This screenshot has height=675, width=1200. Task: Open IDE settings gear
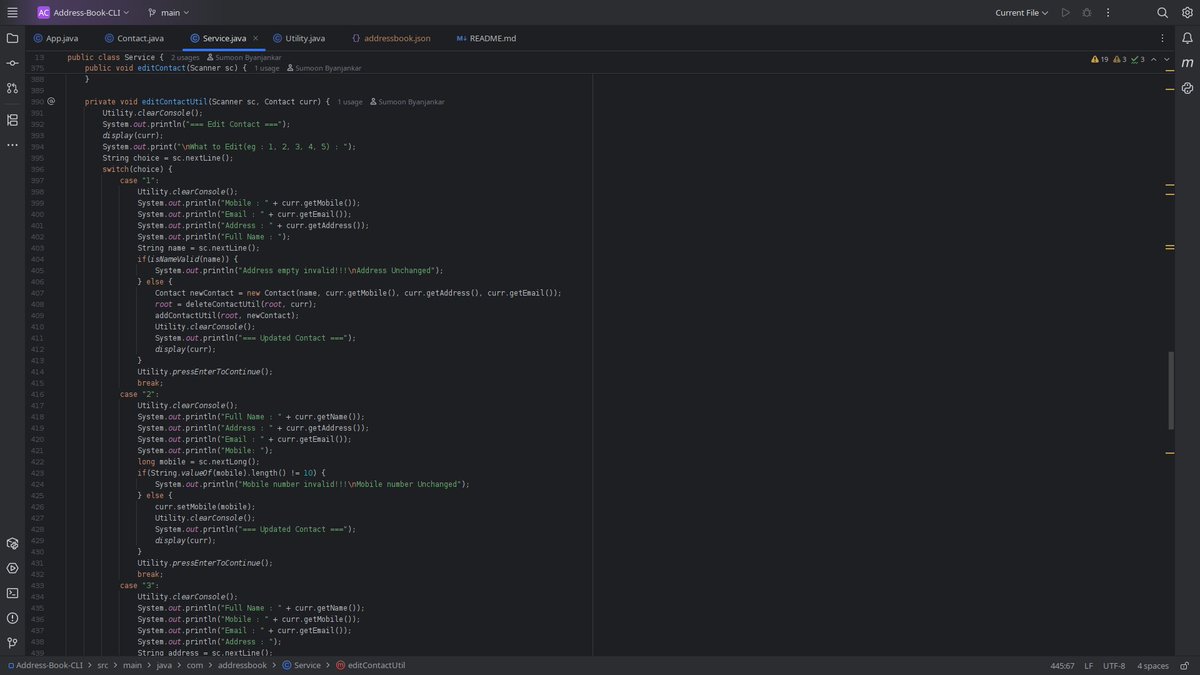[x=1187, y=12]
